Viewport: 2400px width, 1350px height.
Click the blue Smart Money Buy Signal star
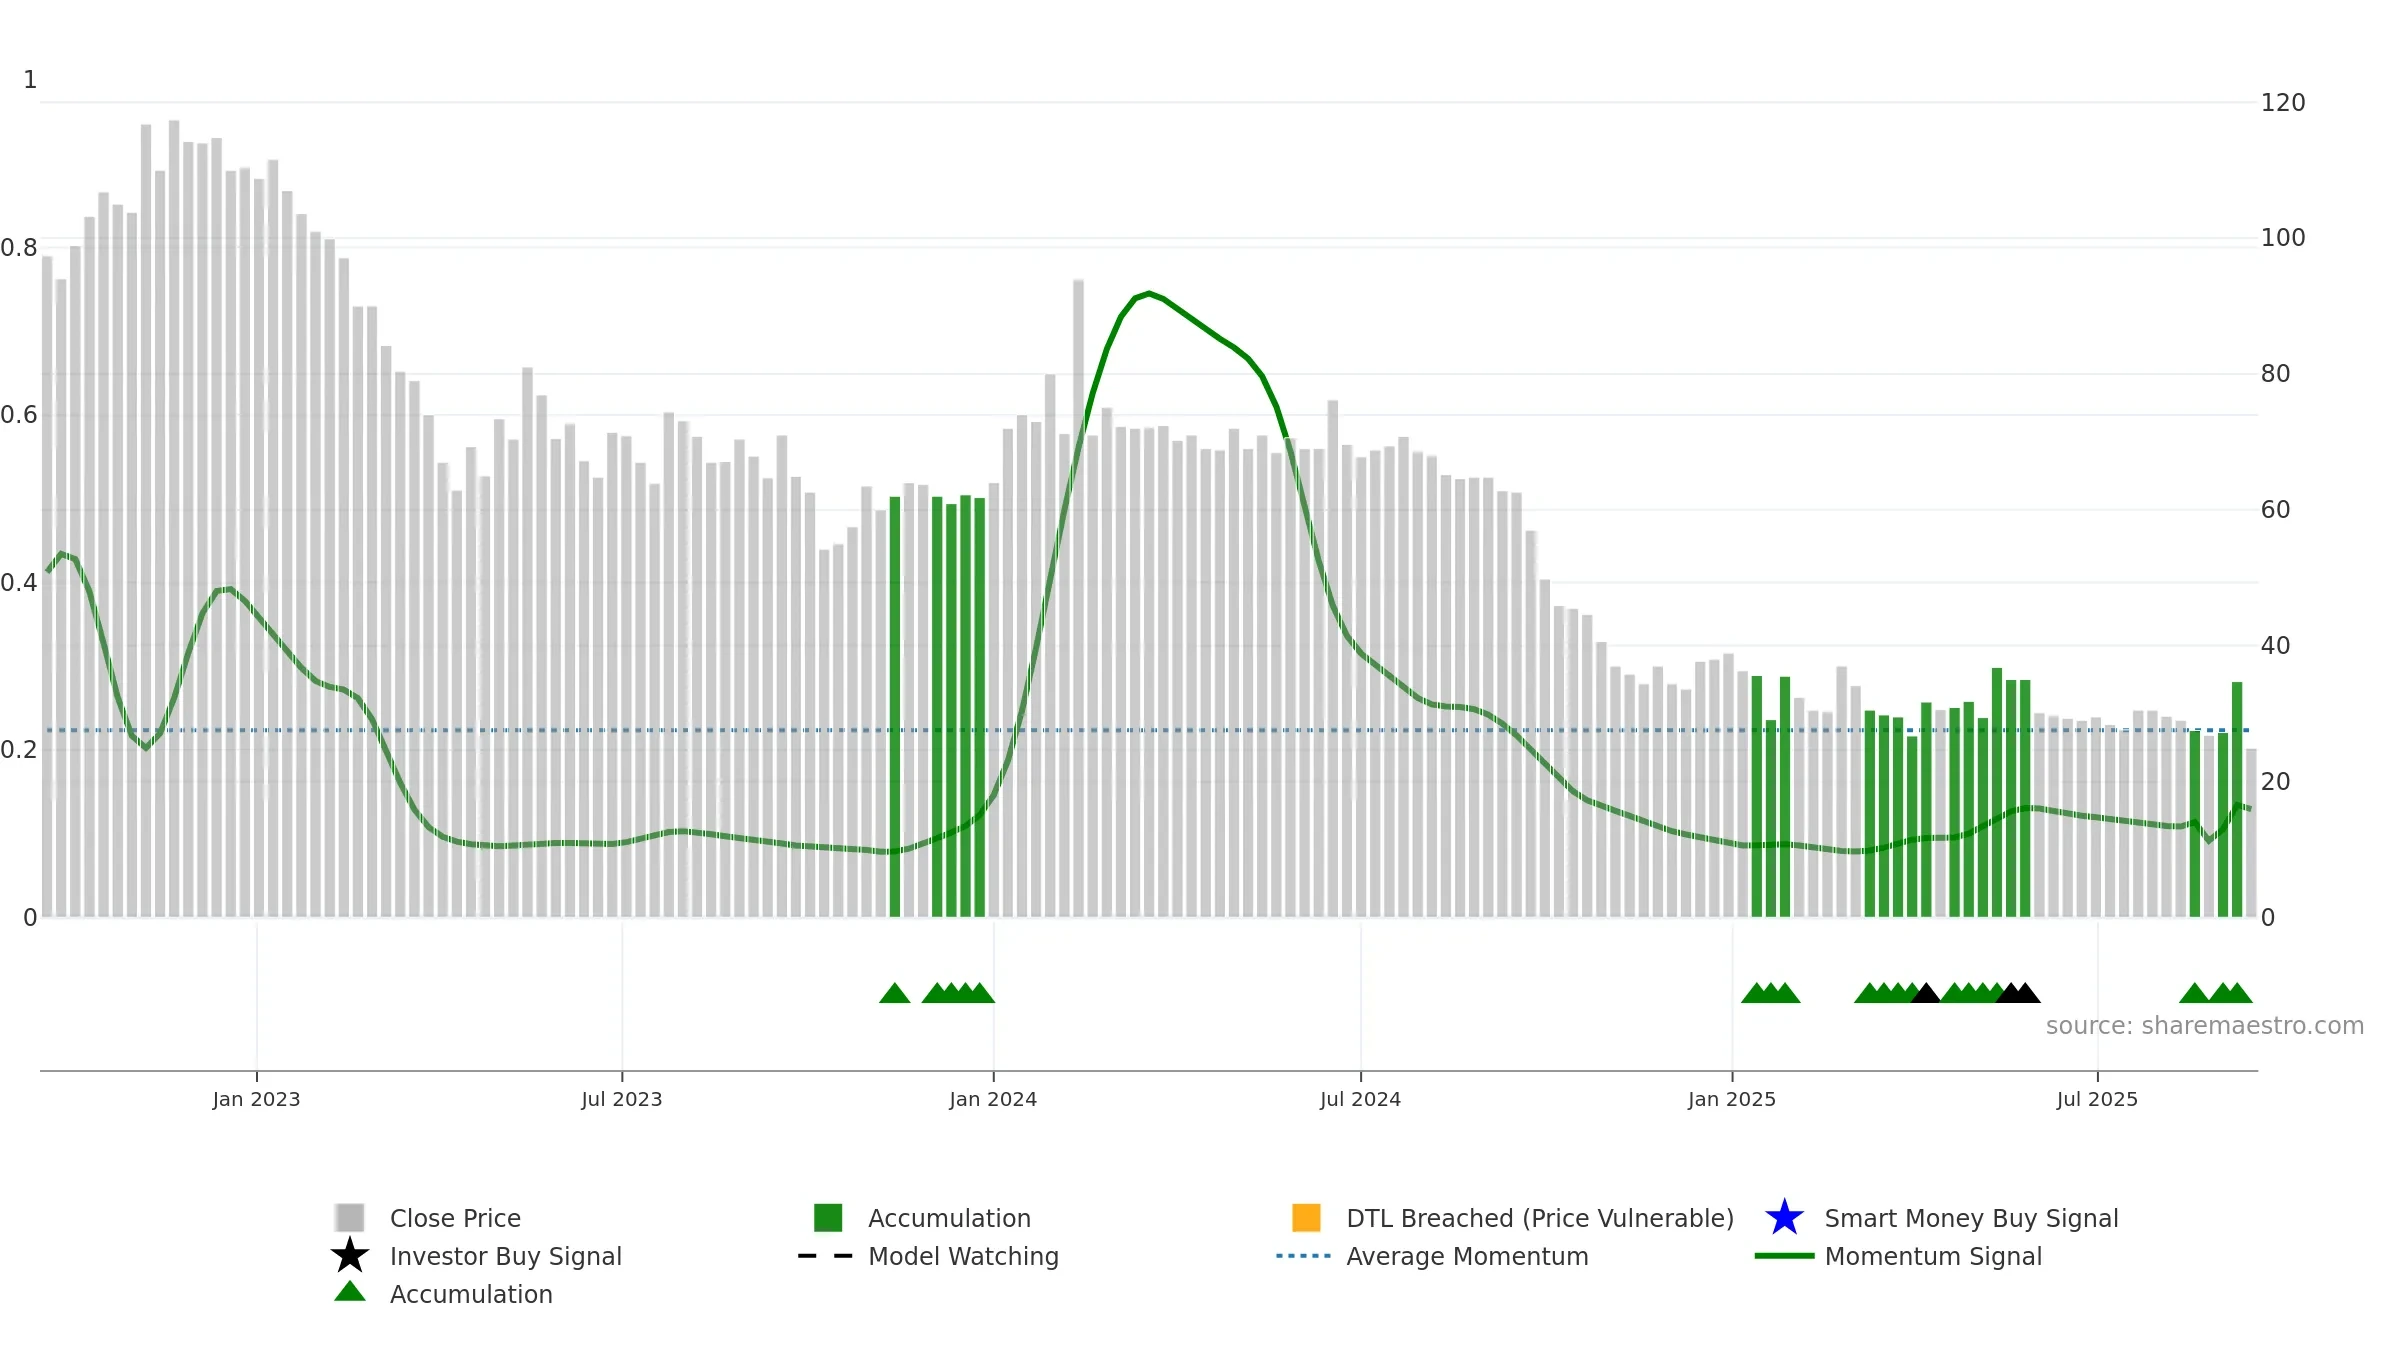(1784, 1217)
